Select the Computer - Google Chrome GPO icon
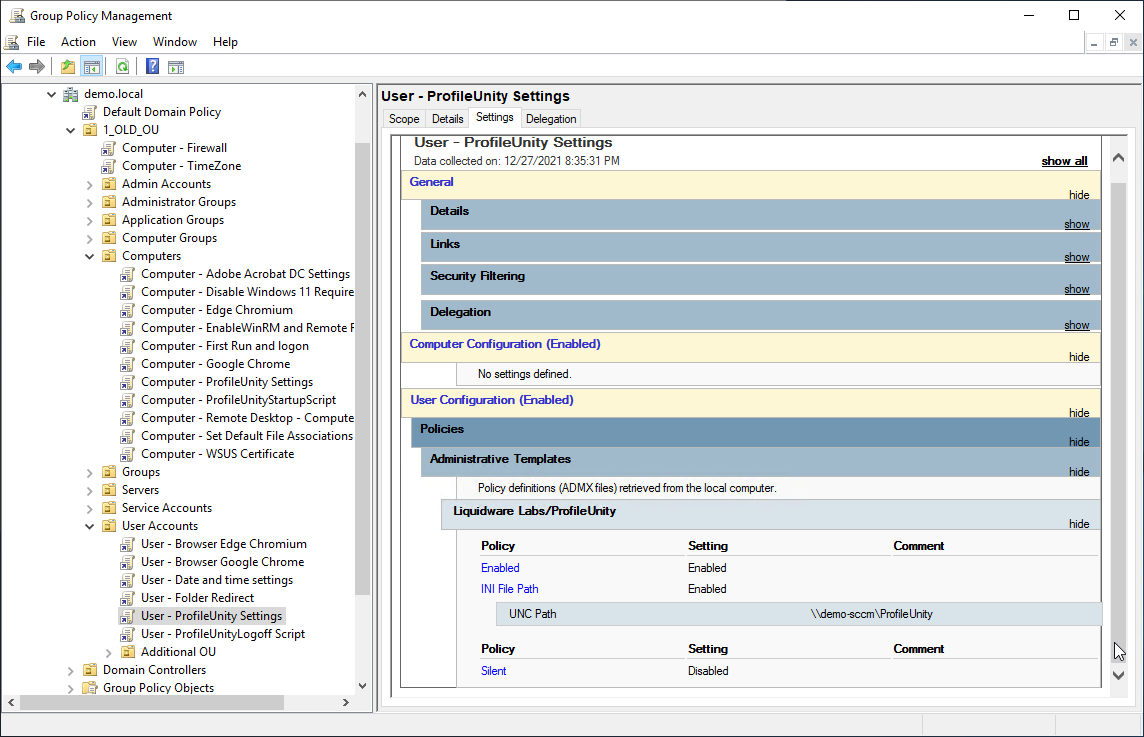This screenshot has width=1144, height=737. 128,363
